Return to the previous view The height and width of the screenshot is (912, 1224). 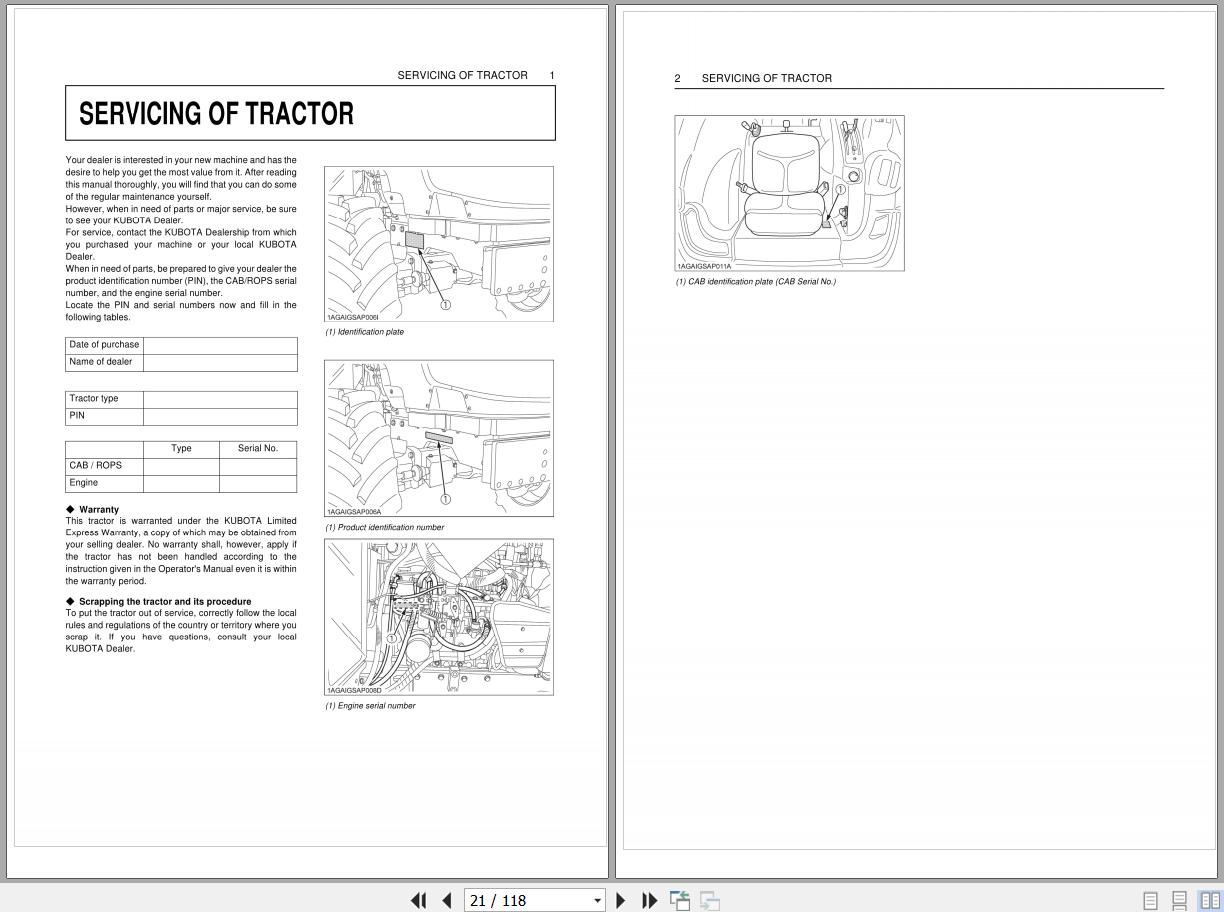[679, 900]
